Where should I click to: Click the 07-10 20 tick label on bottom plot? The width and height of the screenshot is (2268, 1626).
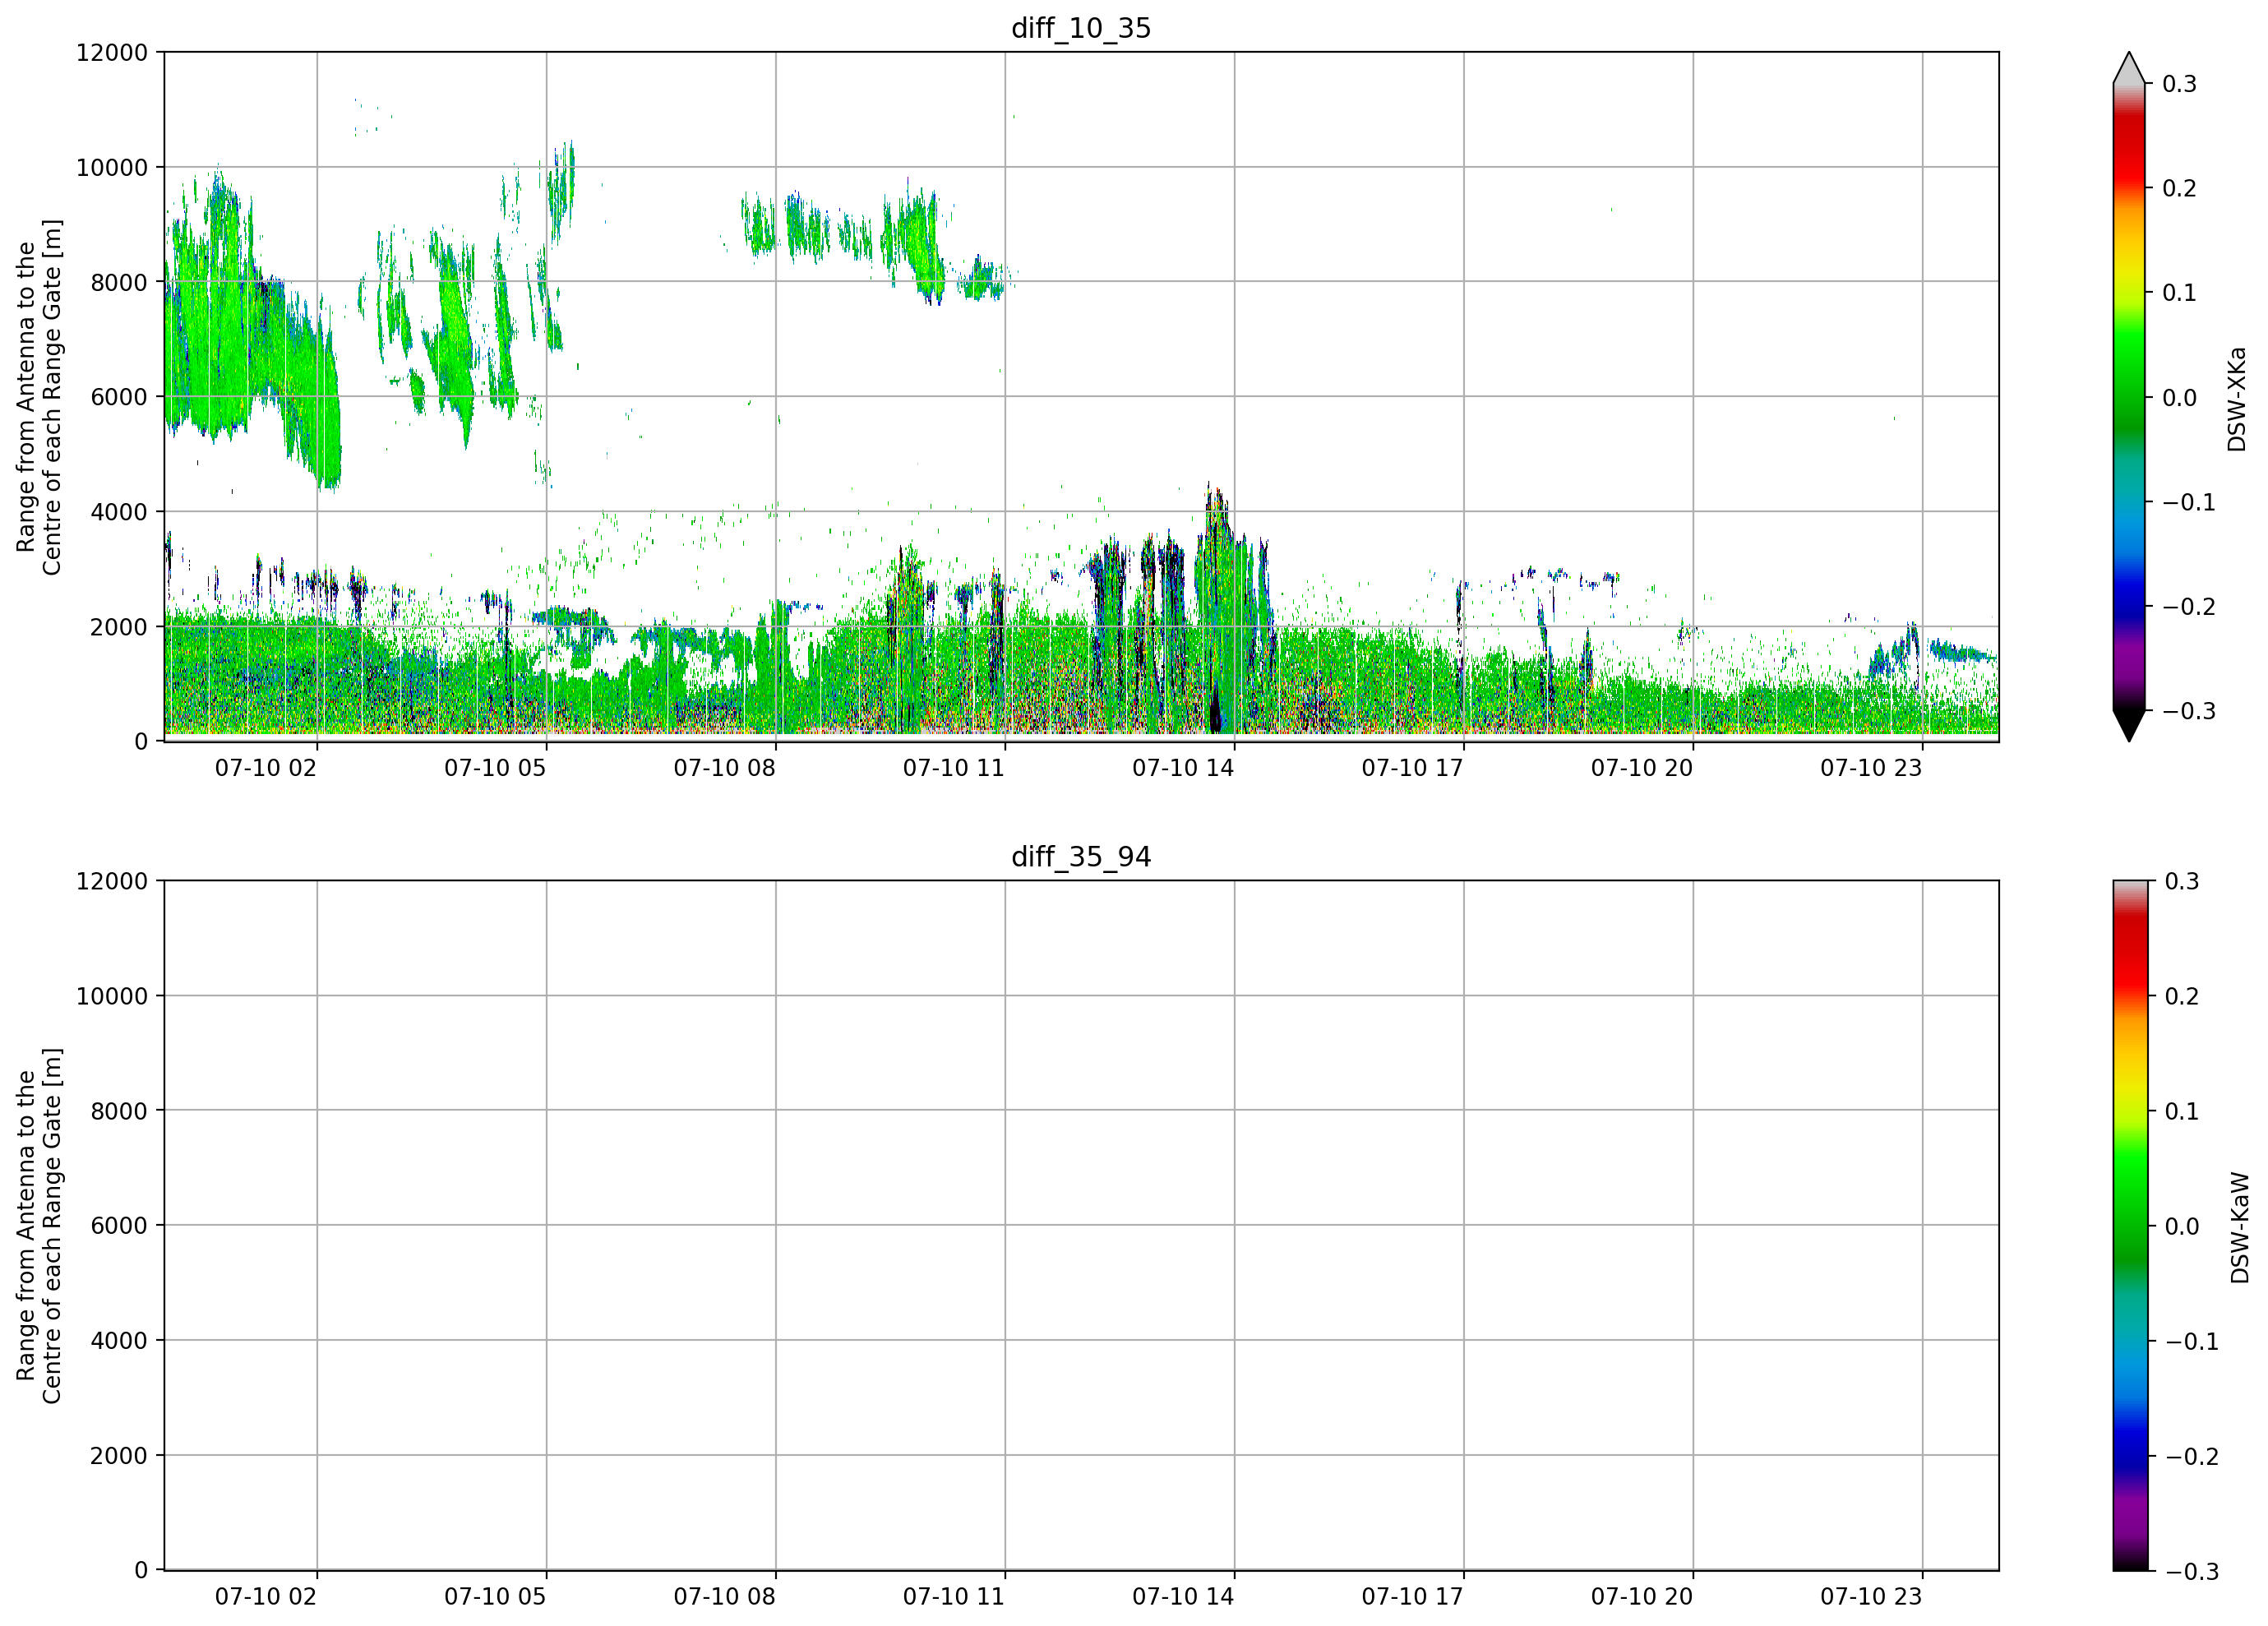click(x=1642, y=1597)
